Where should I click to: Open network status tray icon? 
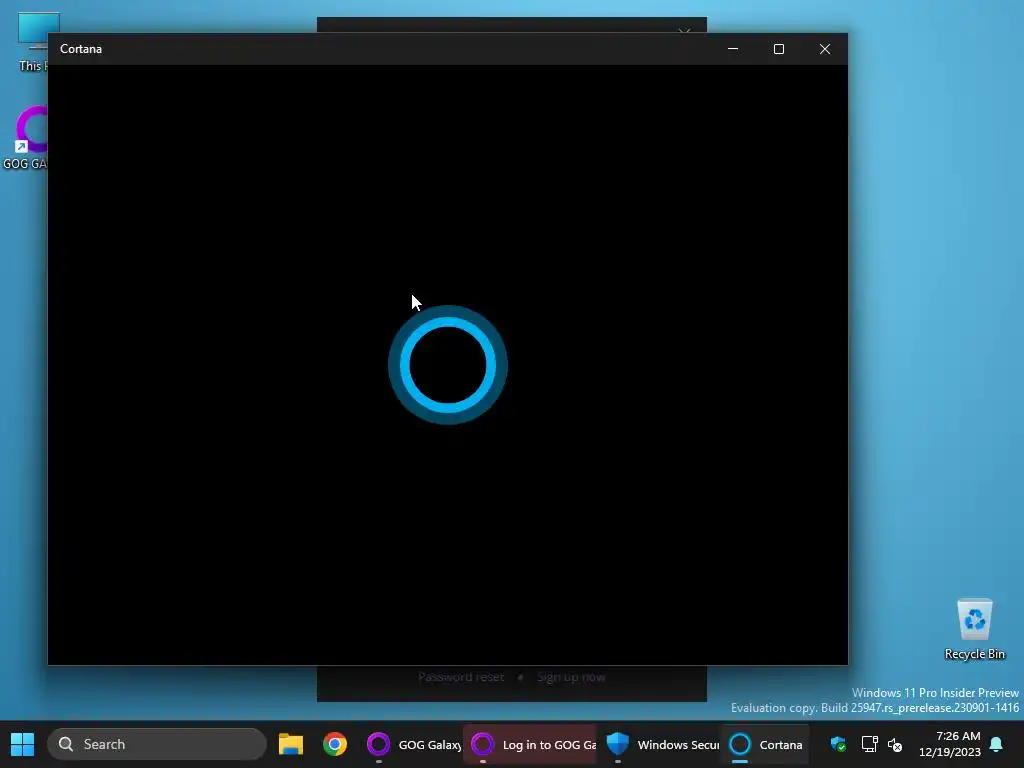pos(869,744)
